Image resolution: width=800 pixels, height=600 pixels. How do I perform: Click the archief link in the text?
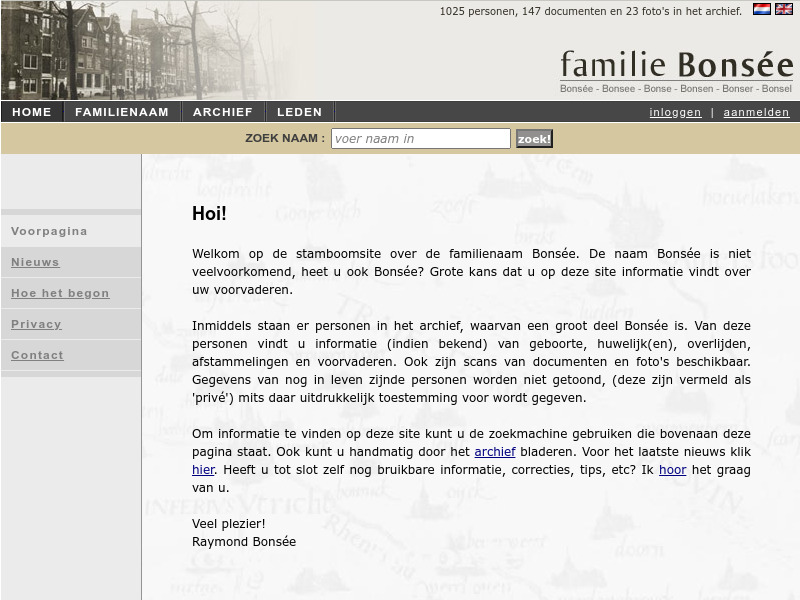495,451
